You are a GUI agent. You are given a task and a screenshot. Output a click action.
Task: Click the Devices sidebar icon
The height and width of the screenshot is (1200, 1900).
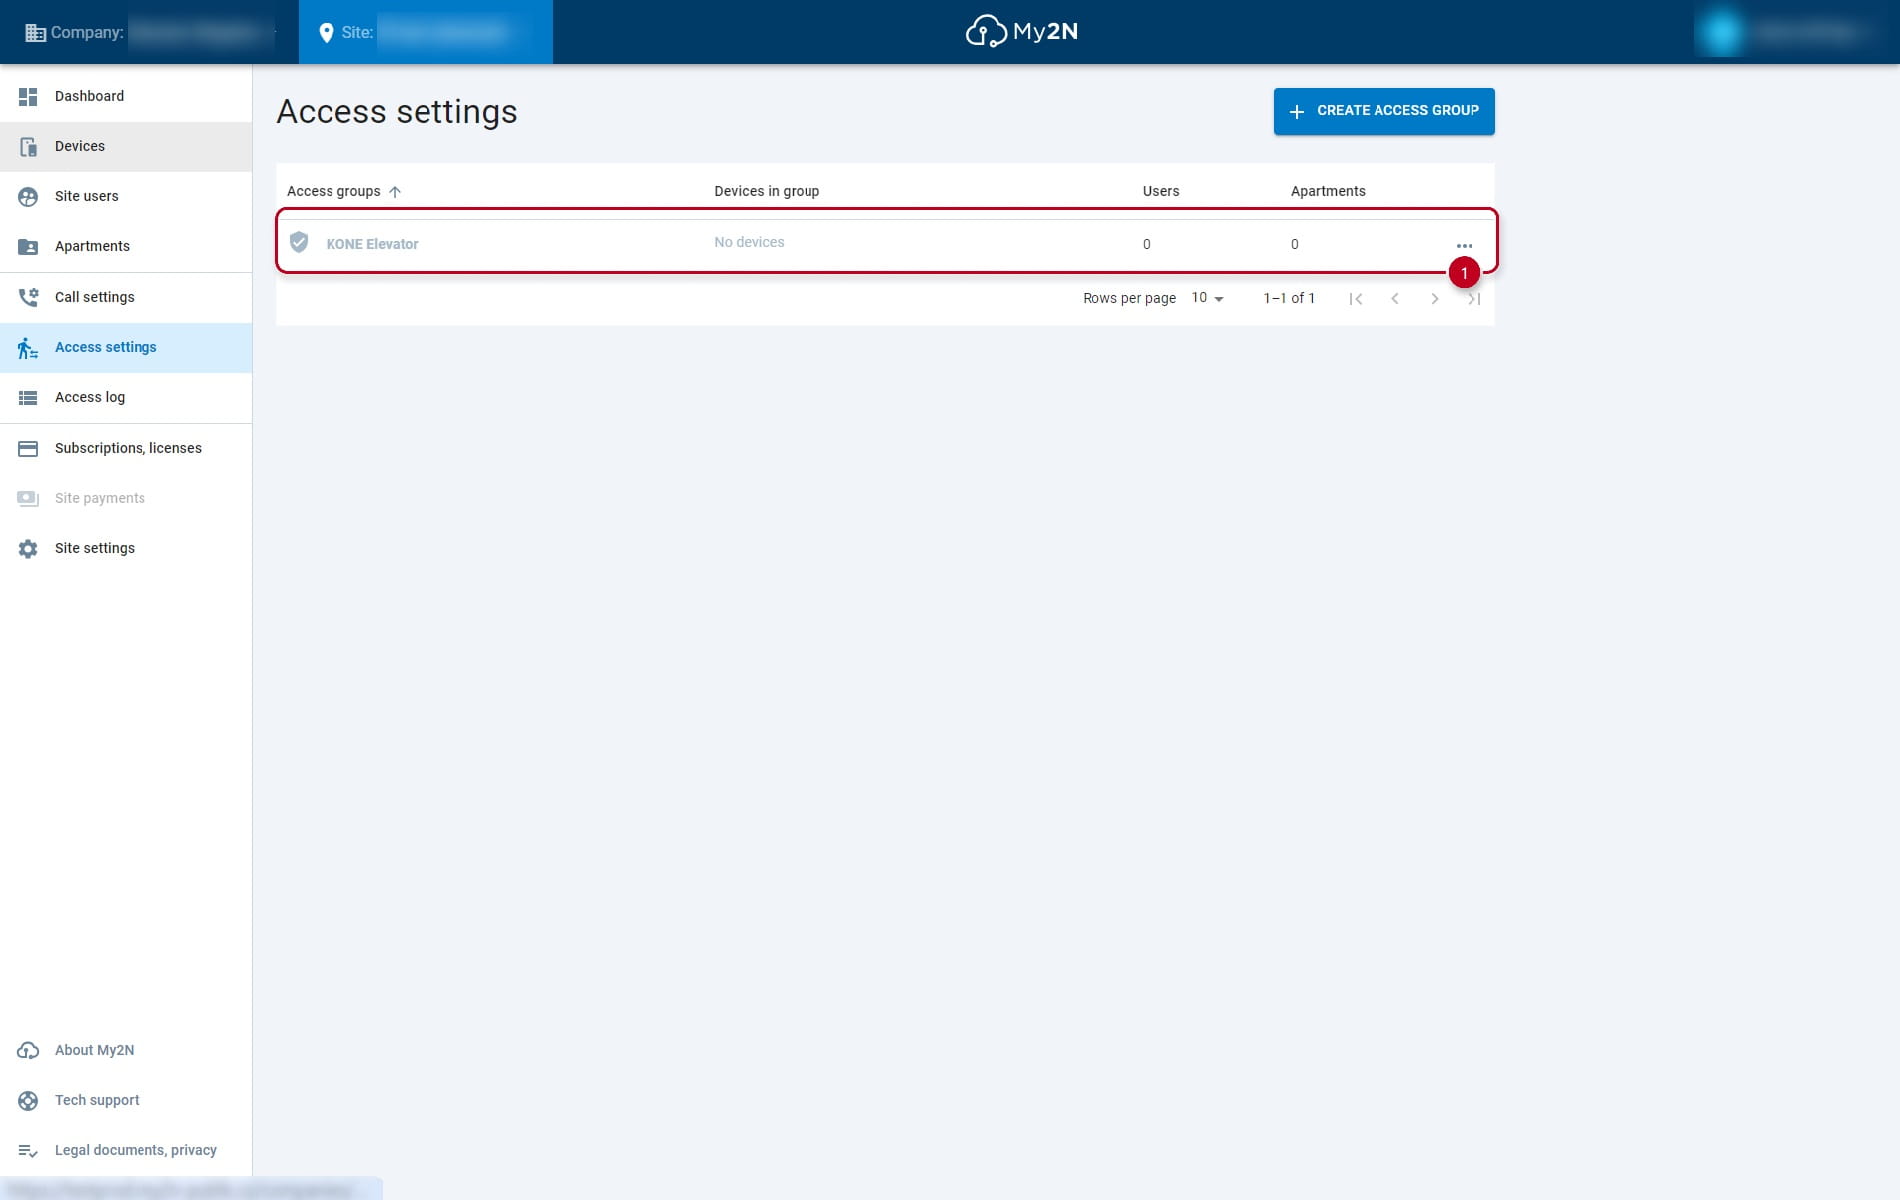(x=28, y=146)
